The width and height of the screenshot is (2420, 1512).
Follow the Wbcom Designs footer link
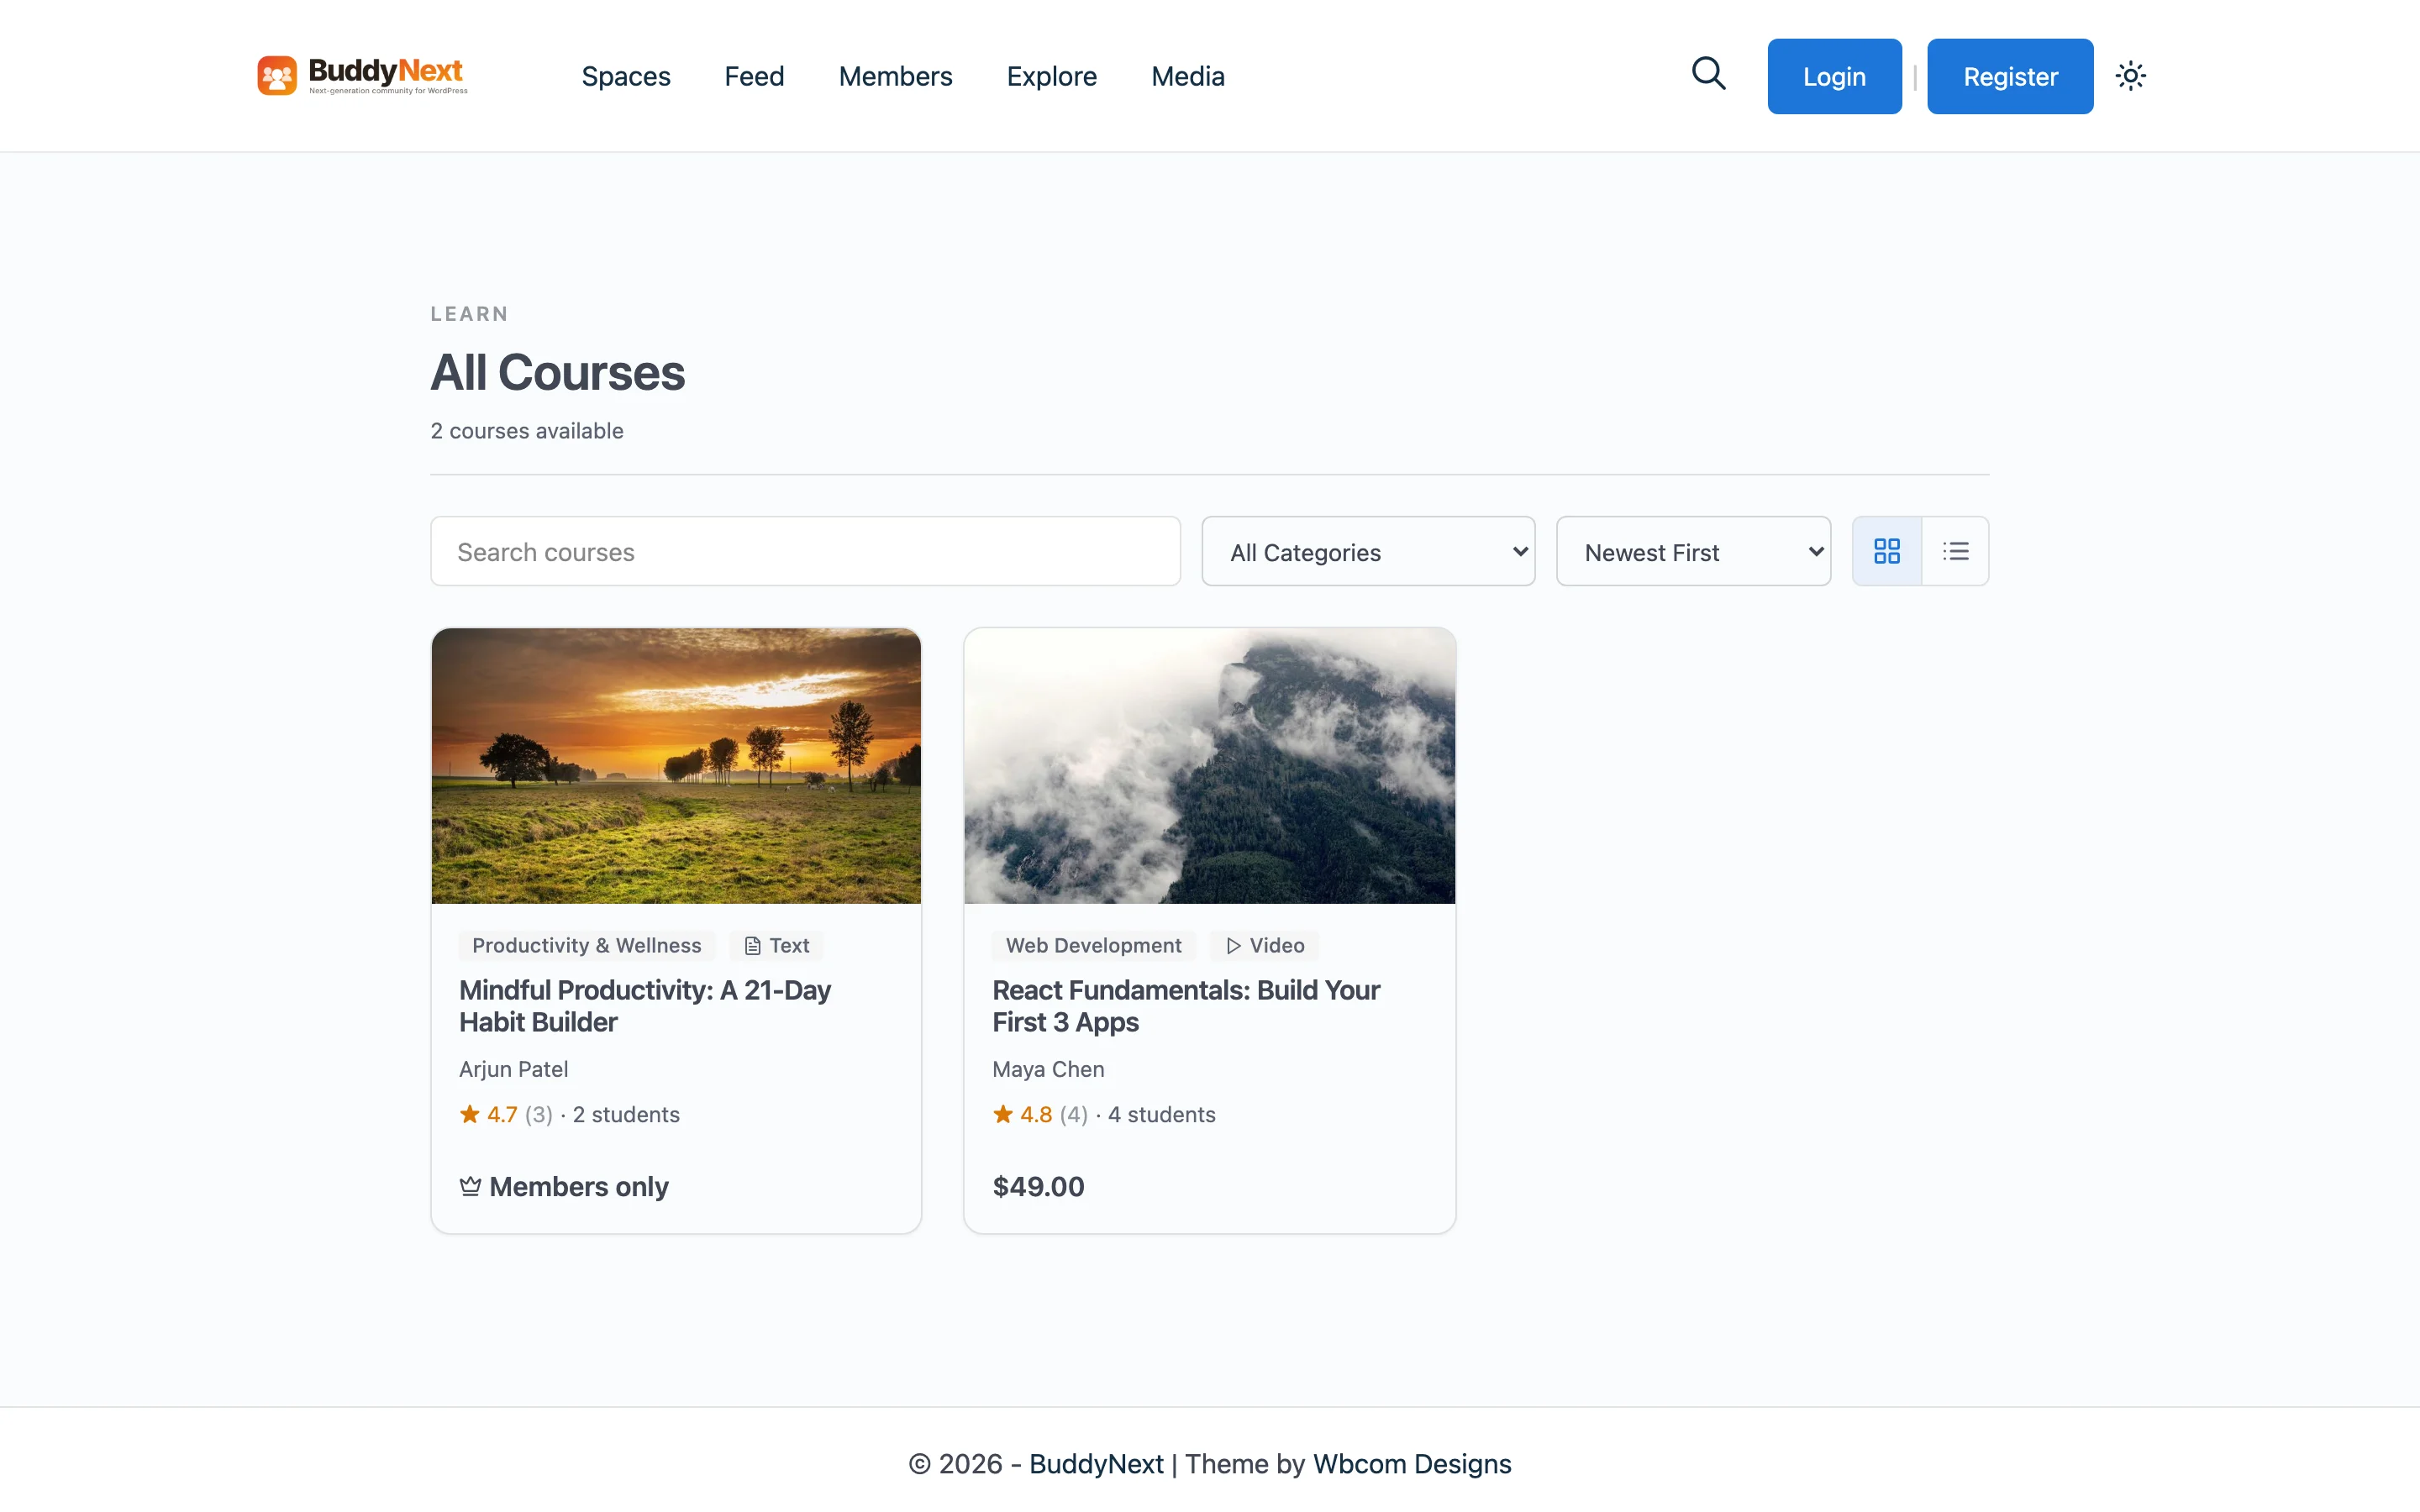pyautogui.click(x=1412, y=1464)
